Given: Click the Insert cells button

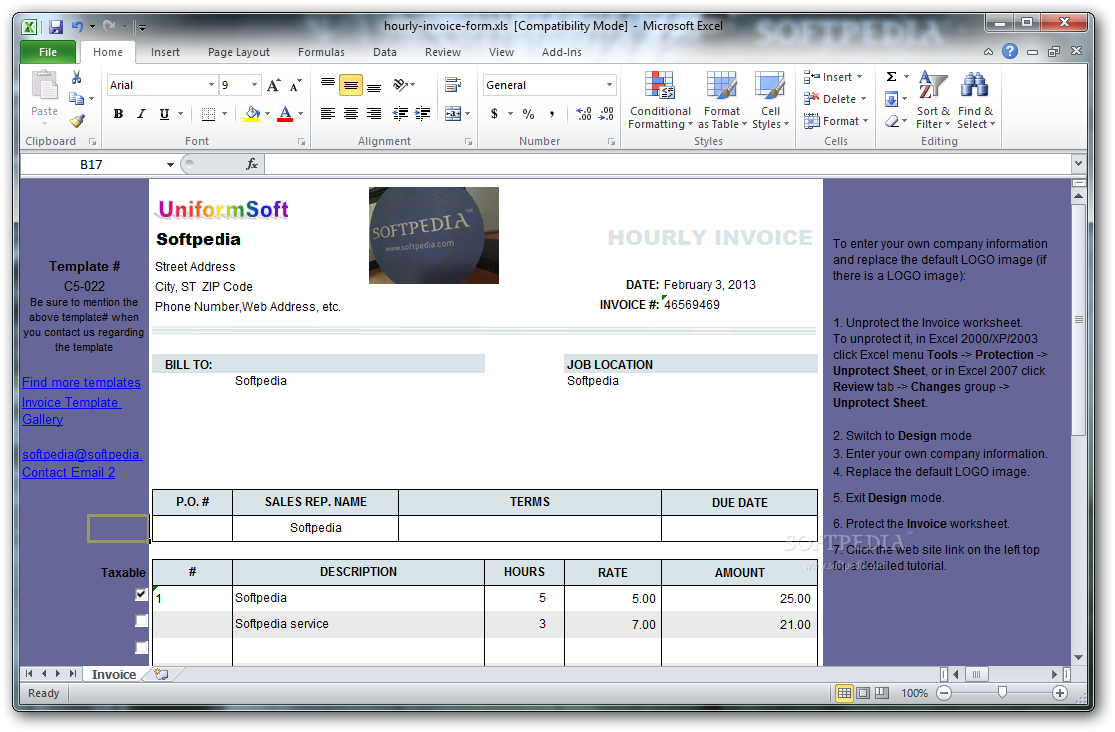Looking at the screenshot, I should tap(831, 77).
